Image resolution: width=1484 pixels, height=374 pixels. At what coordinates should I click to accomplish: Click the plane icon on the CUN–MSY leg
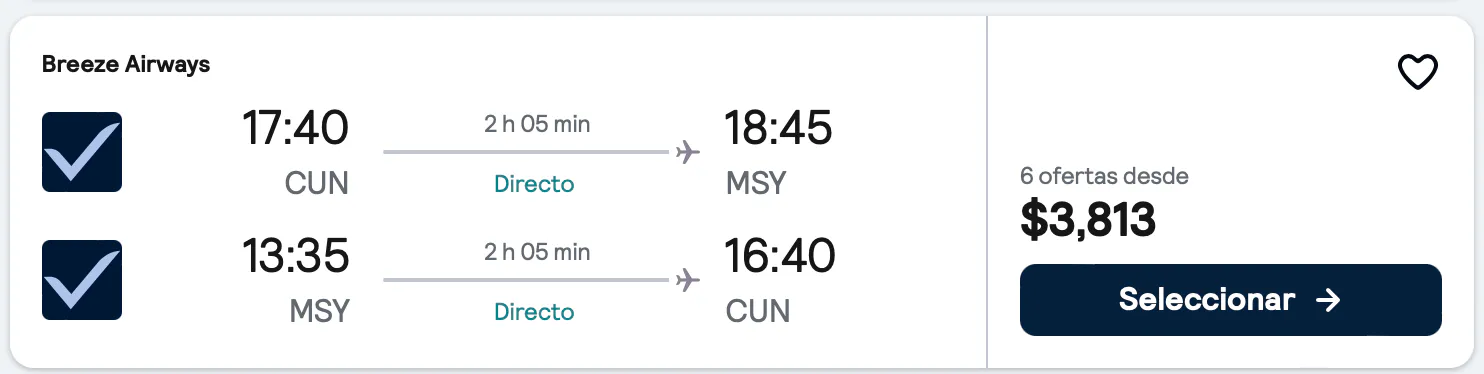[687, 152]
